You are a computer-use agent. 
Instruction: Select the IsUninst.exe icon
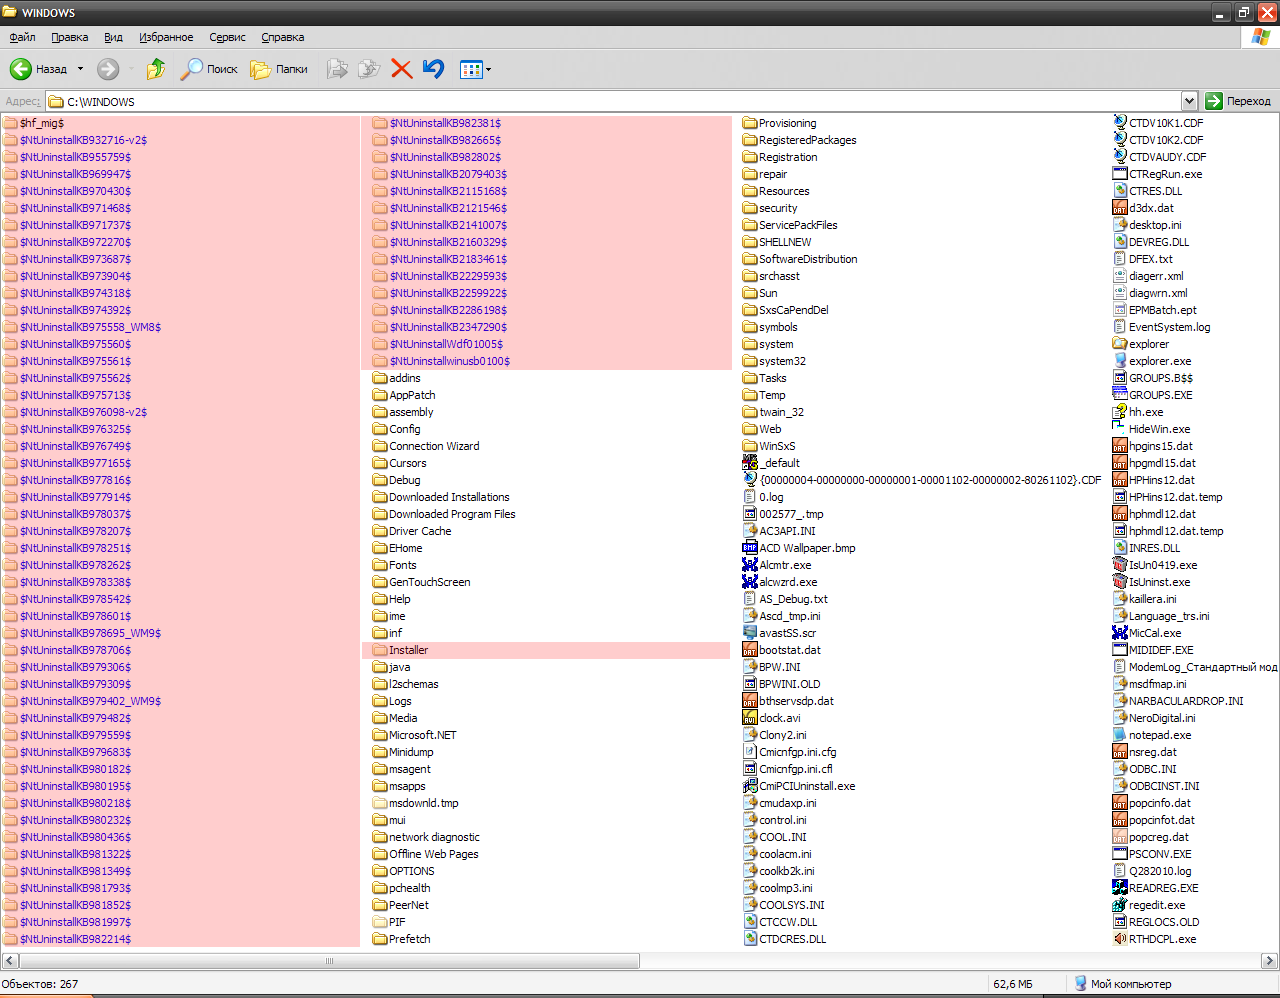point(1120,582)
